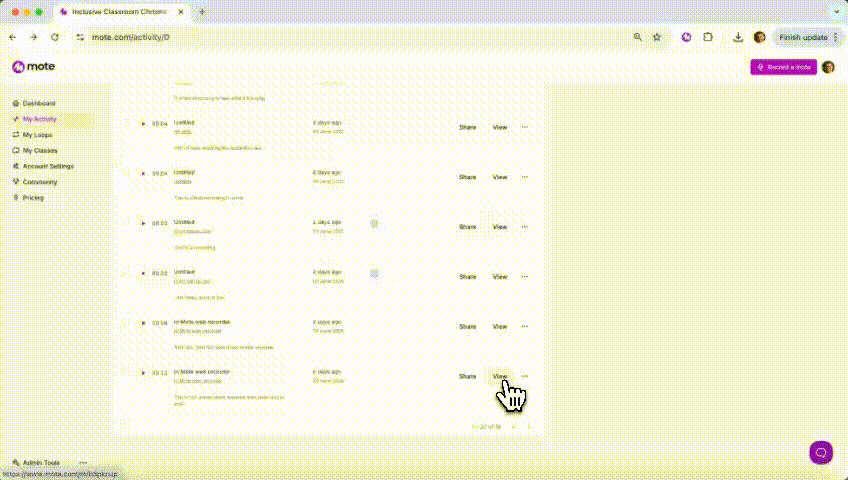
Task: Play the 00:11 In Mote web recorder mote
Action: click(143, 372)
